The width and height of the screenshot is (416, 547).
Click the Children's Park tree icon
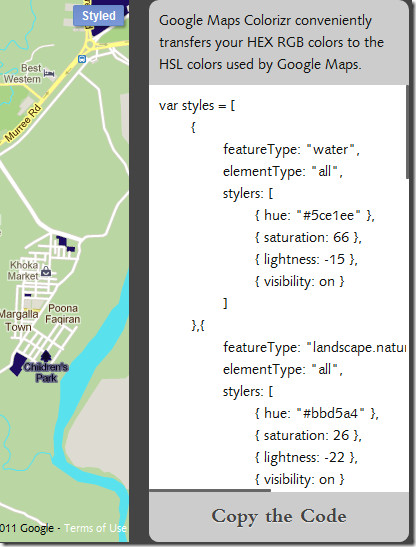(46, 356)
